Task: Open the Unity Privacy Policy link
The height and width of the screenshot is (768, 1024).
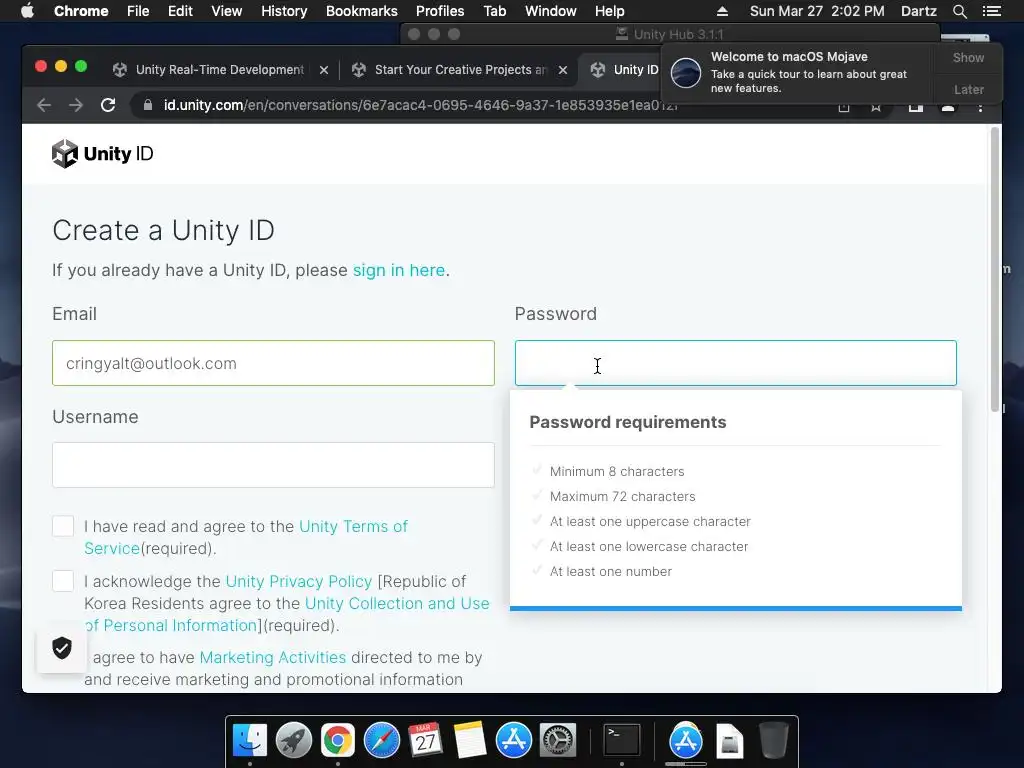Action: point(298,581)
